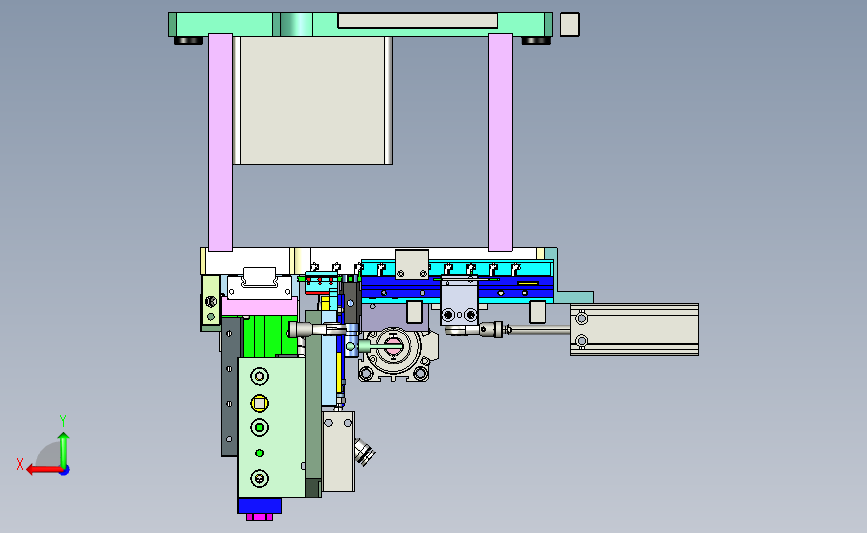Viewport: 867px width, 533px height.
Task: Pick the left black rubber foot under top plate
Action: pos(189,40)
